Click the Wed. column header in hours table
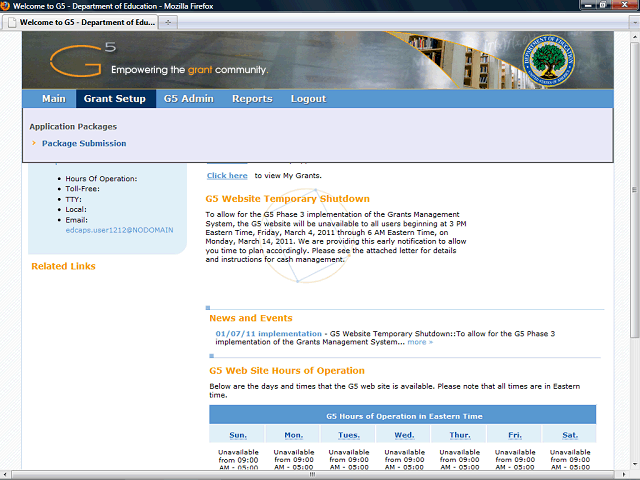This screenshot has height=480, width=640. pyautogui.click(x=404, y=435)
